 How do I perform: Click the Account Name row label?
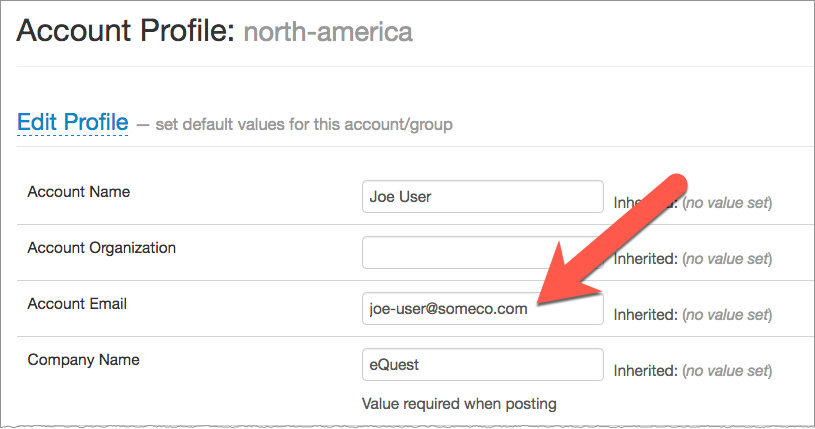pos(79,191)
